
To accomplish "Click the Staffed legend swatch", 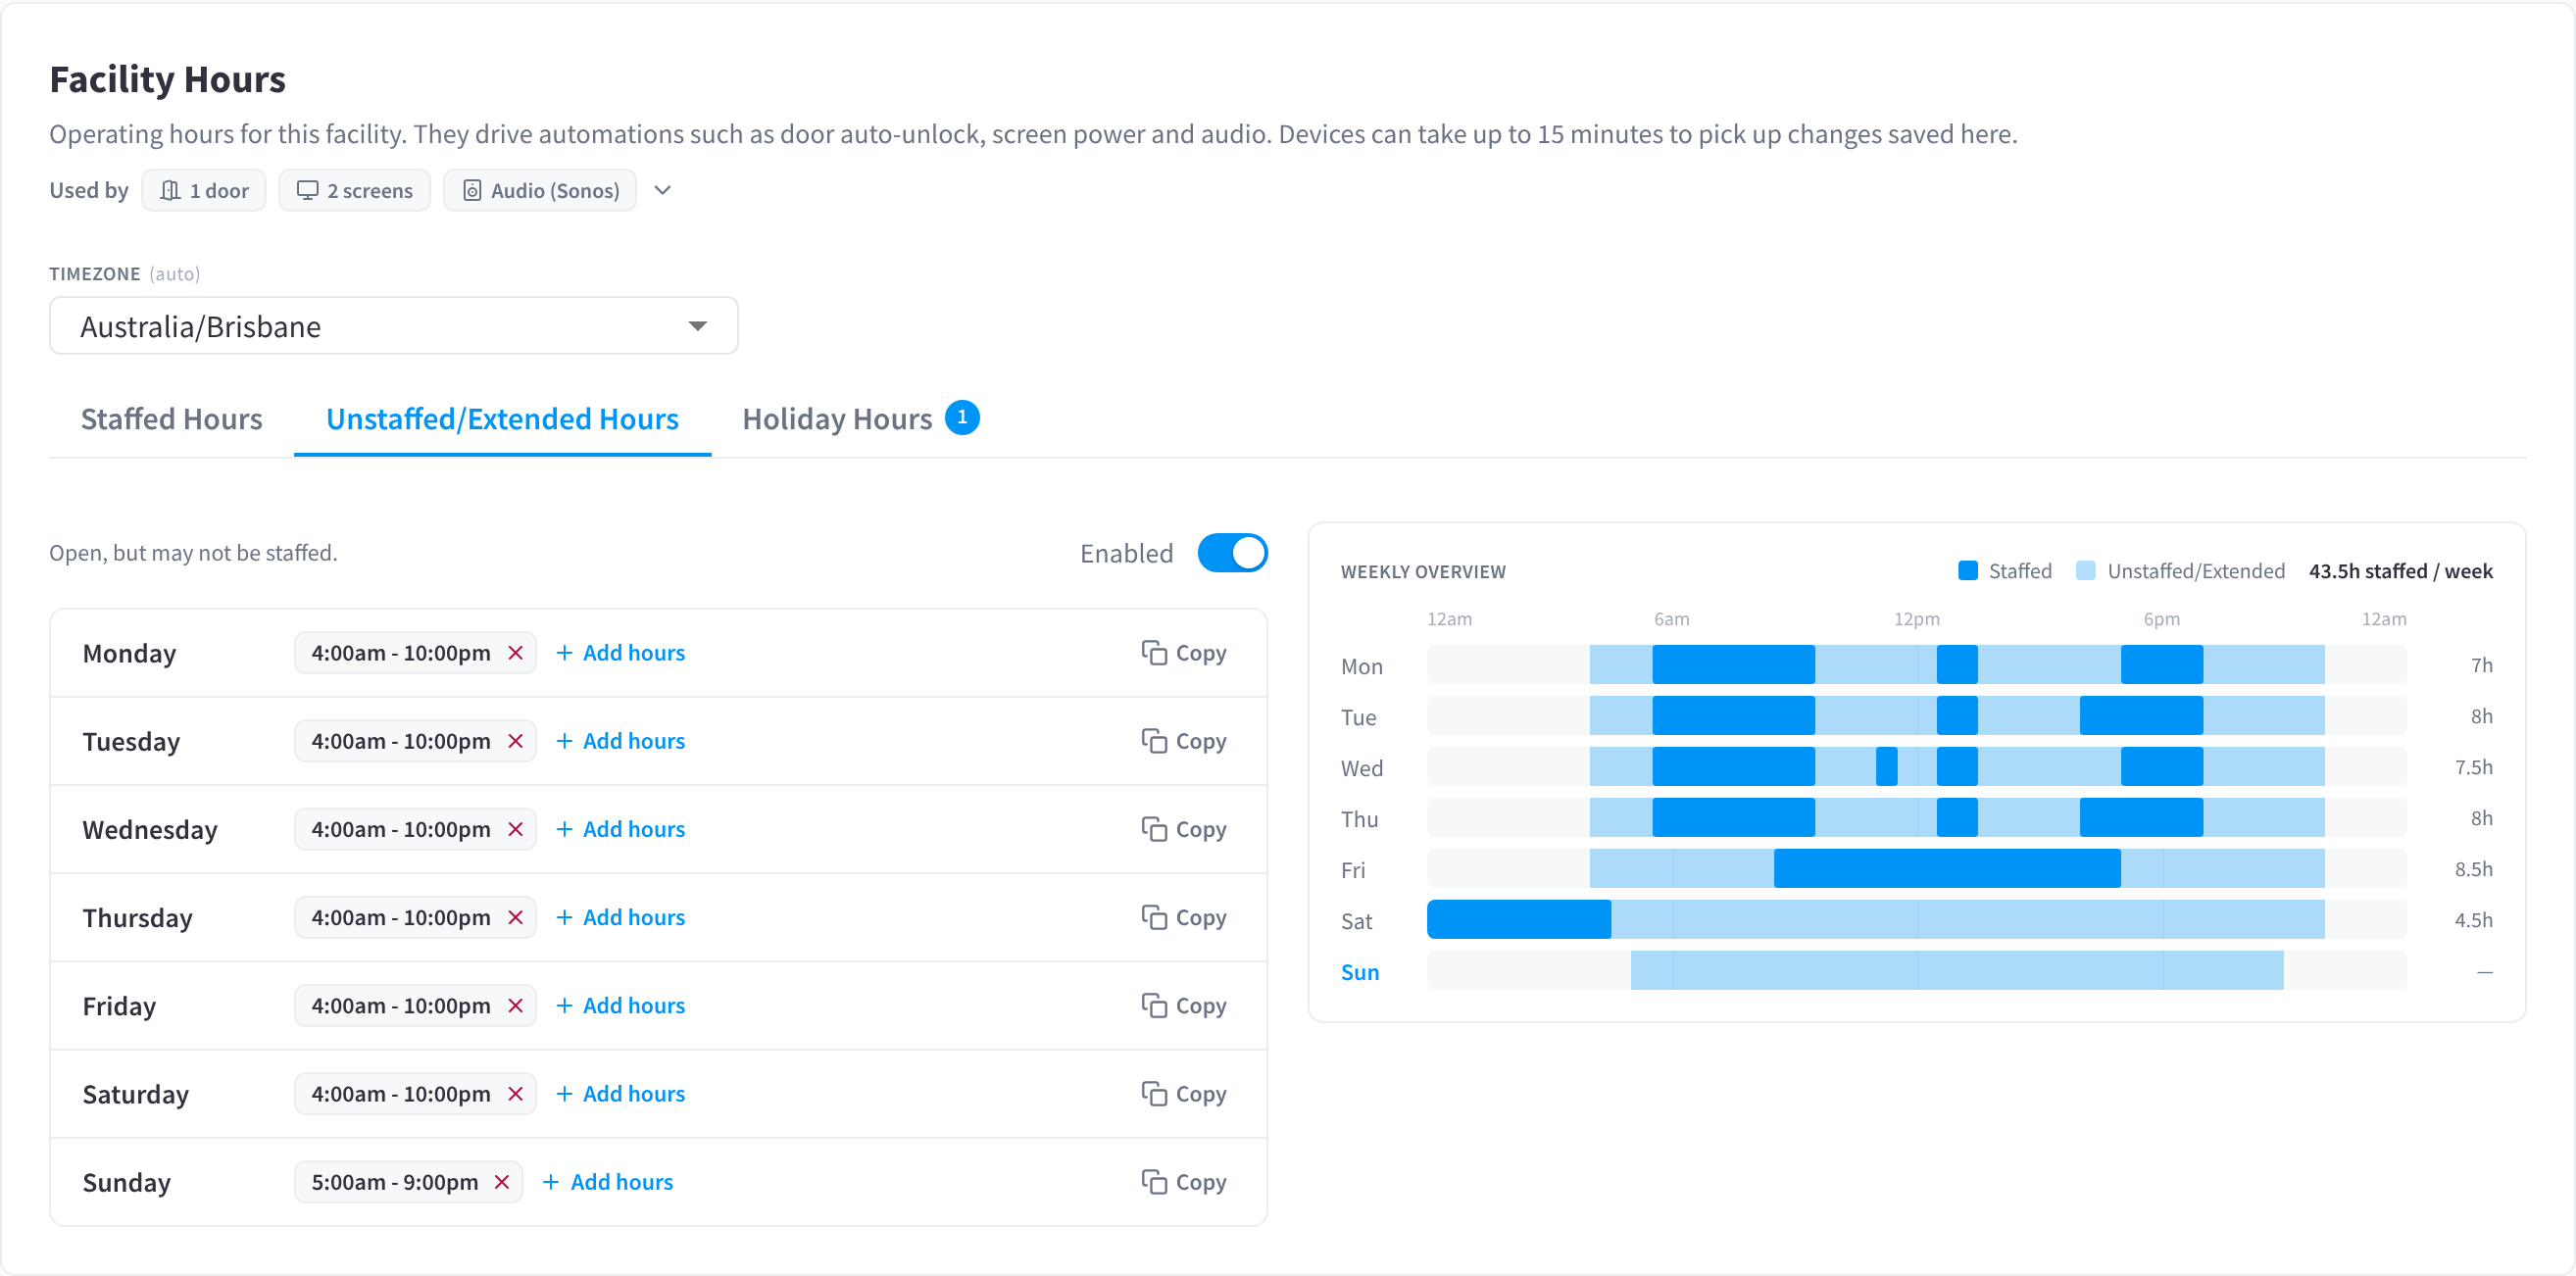I will point(1967,571).
